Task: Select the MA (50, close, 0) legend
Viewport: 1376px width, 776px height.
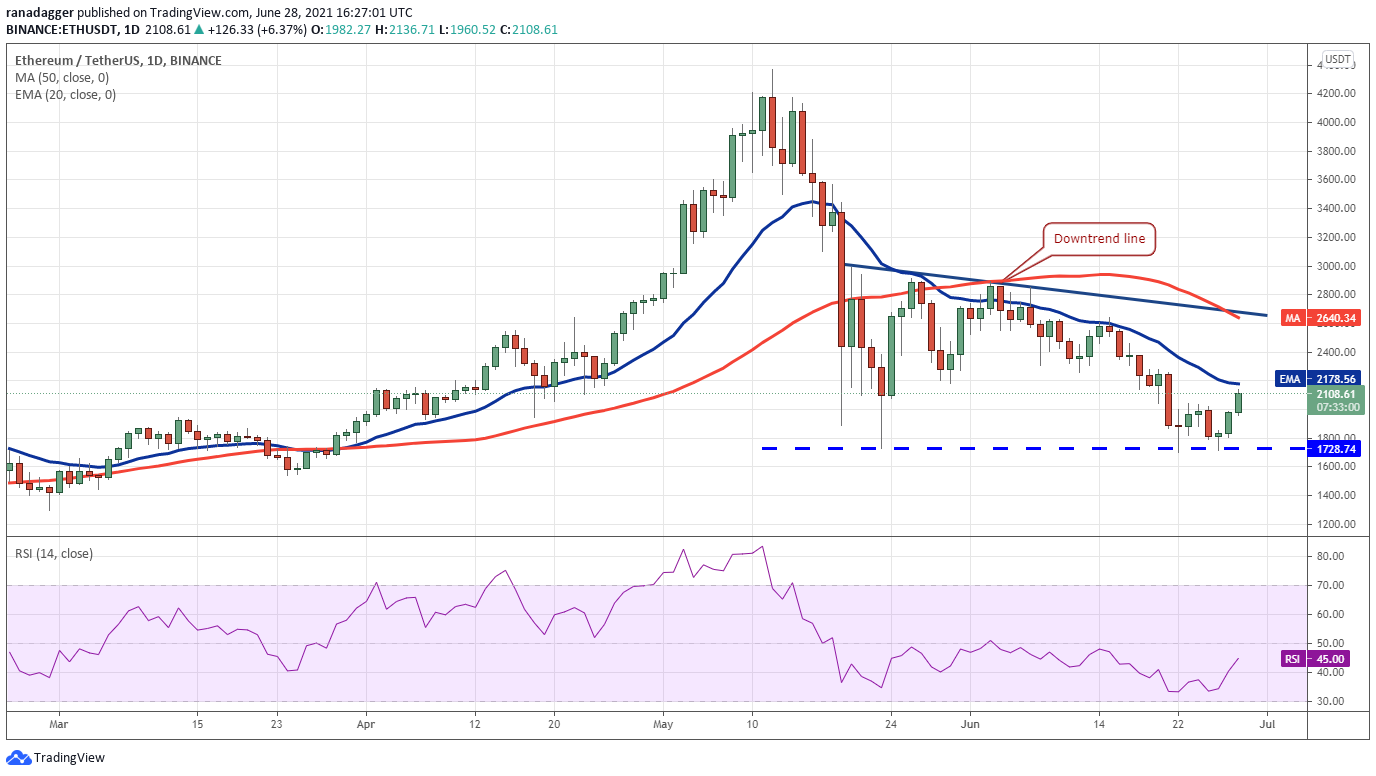Action: (63, 77)
